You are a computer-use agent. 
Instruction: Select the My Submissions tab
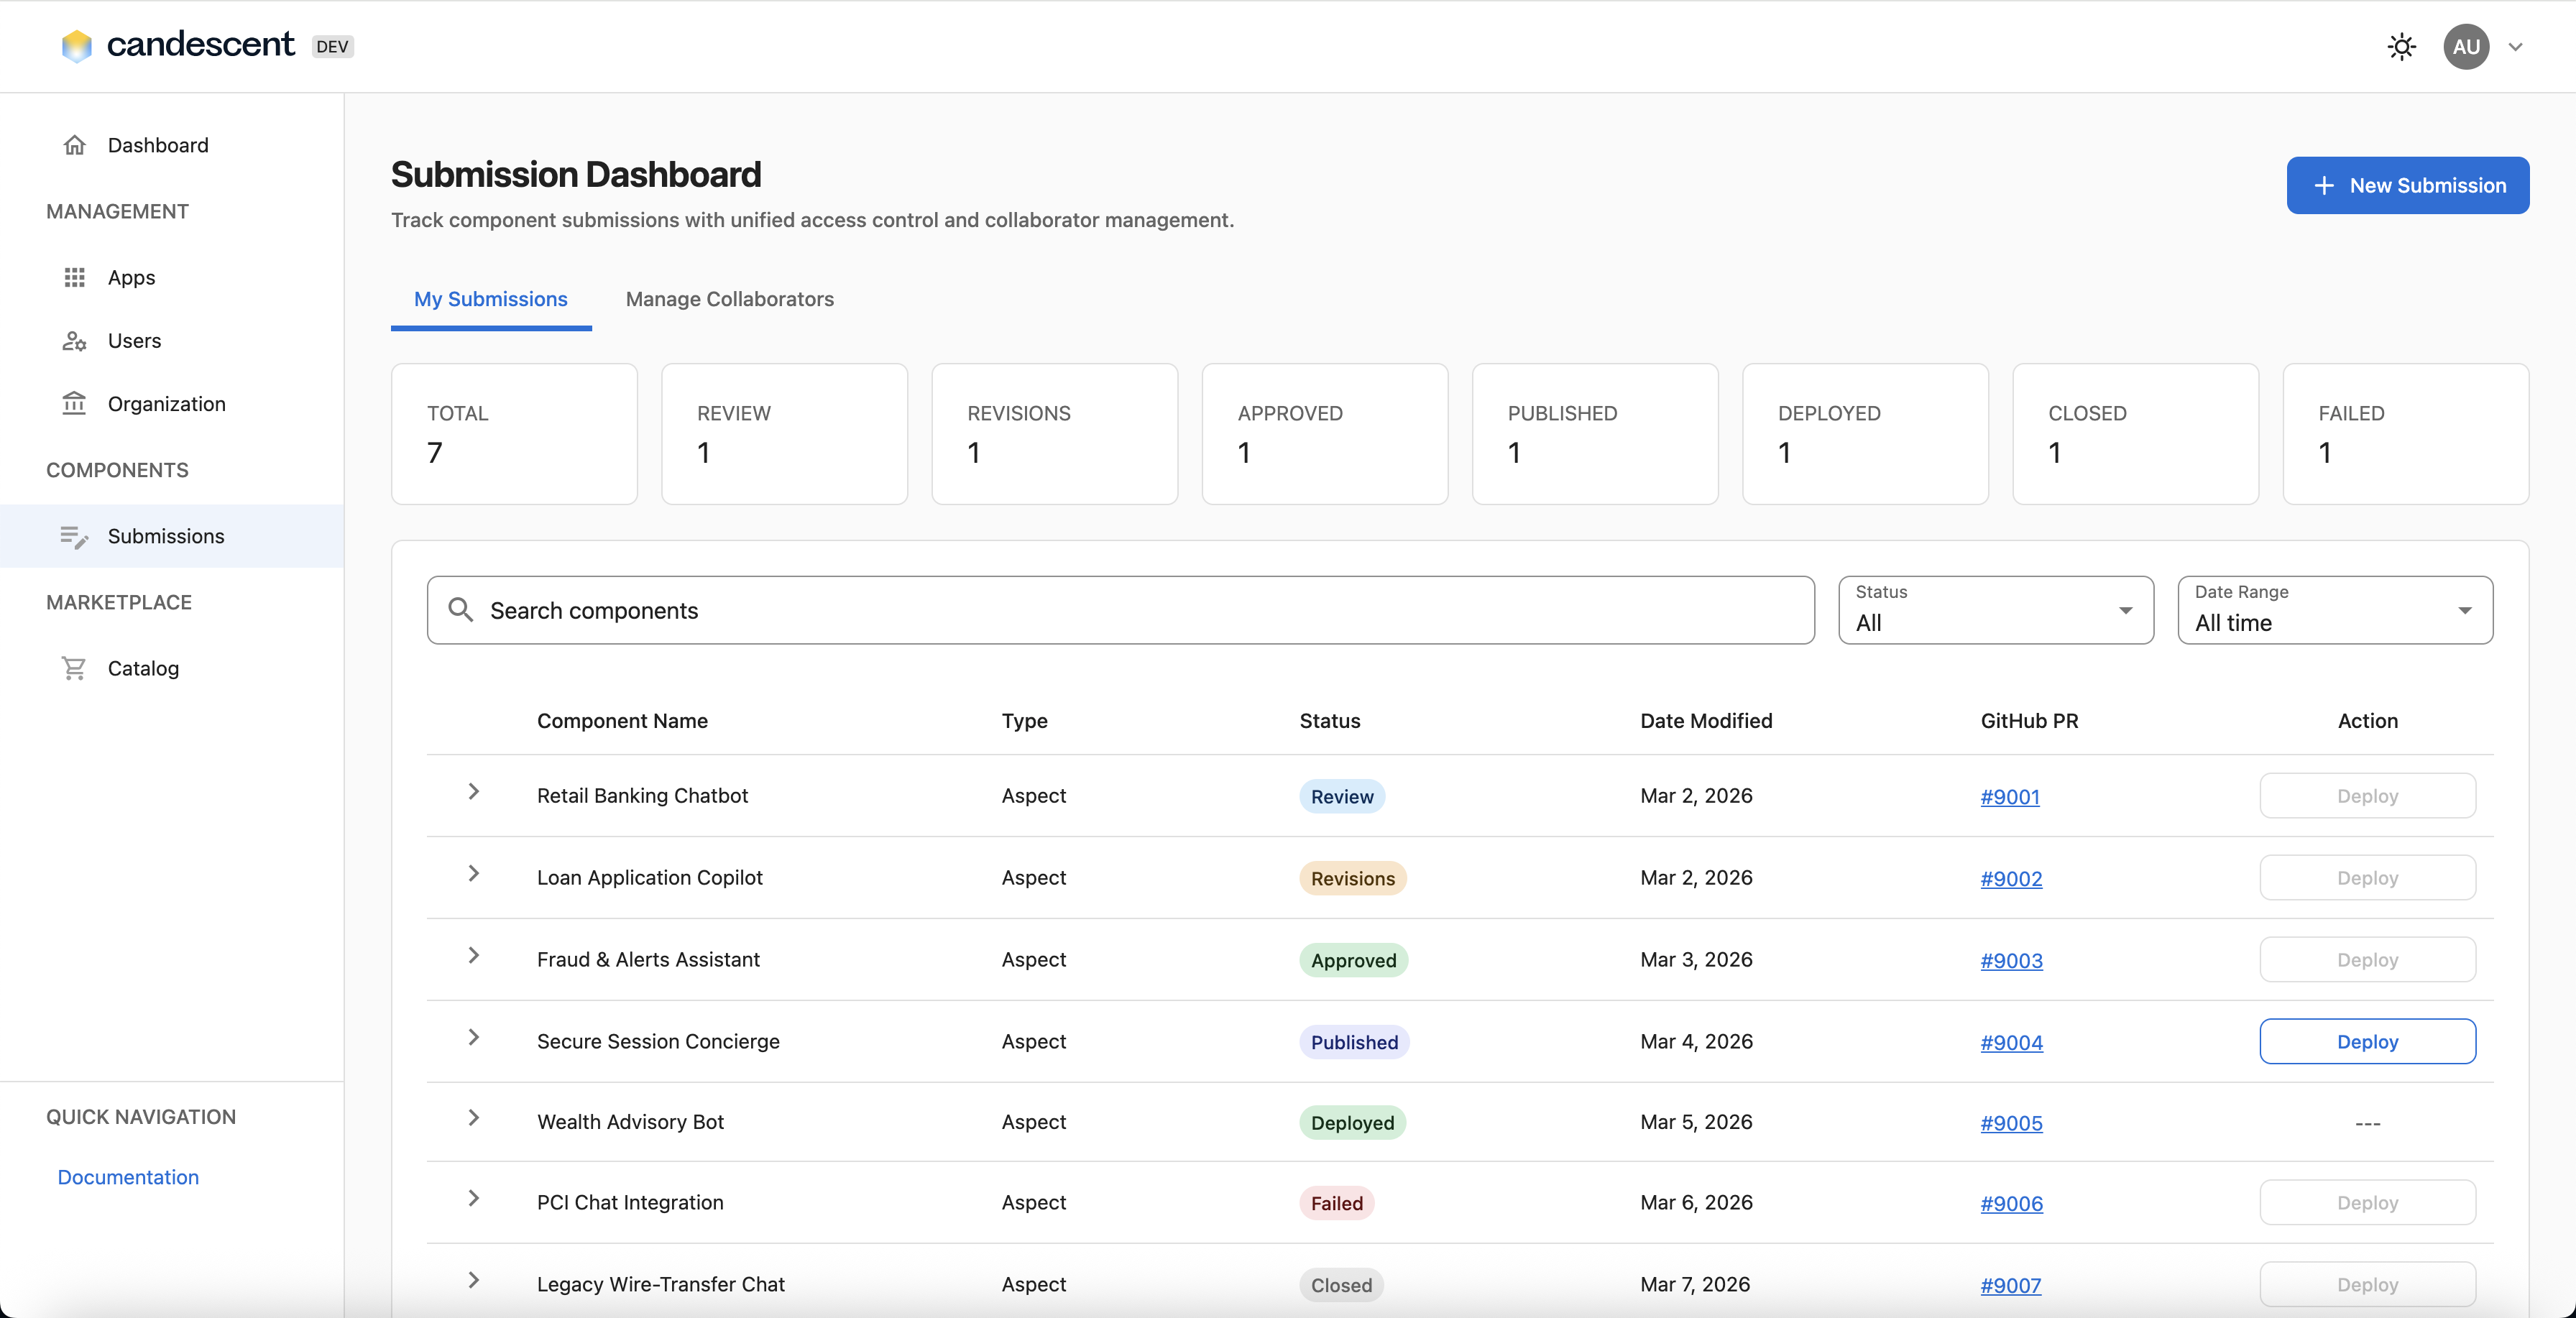point(490,299)
